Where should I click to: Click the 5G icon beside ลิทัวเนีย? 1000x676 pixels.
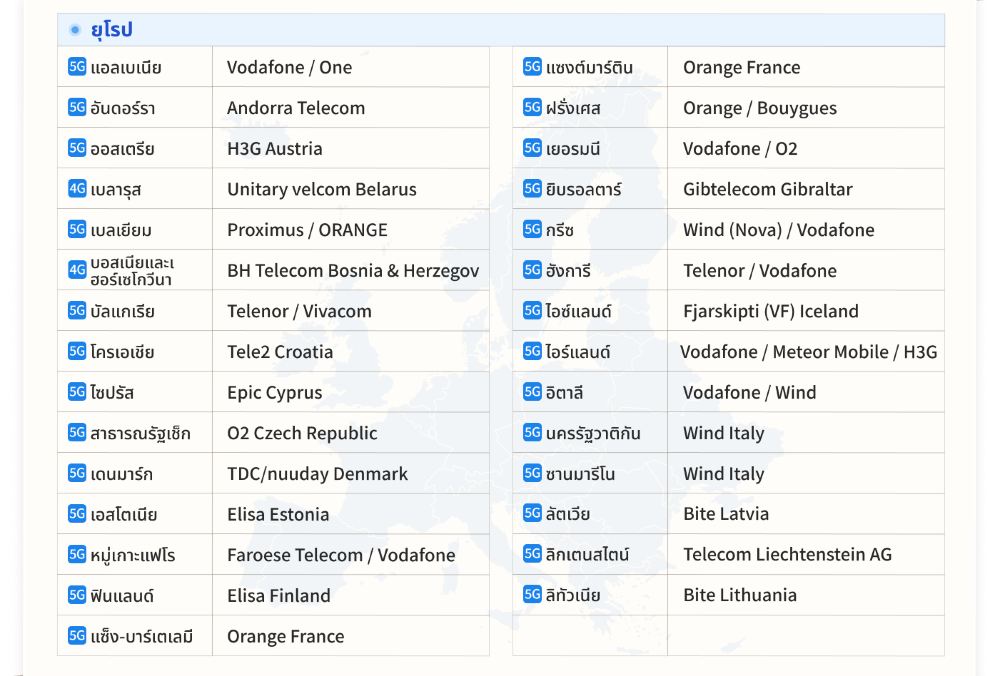click(x=532, y=595)
